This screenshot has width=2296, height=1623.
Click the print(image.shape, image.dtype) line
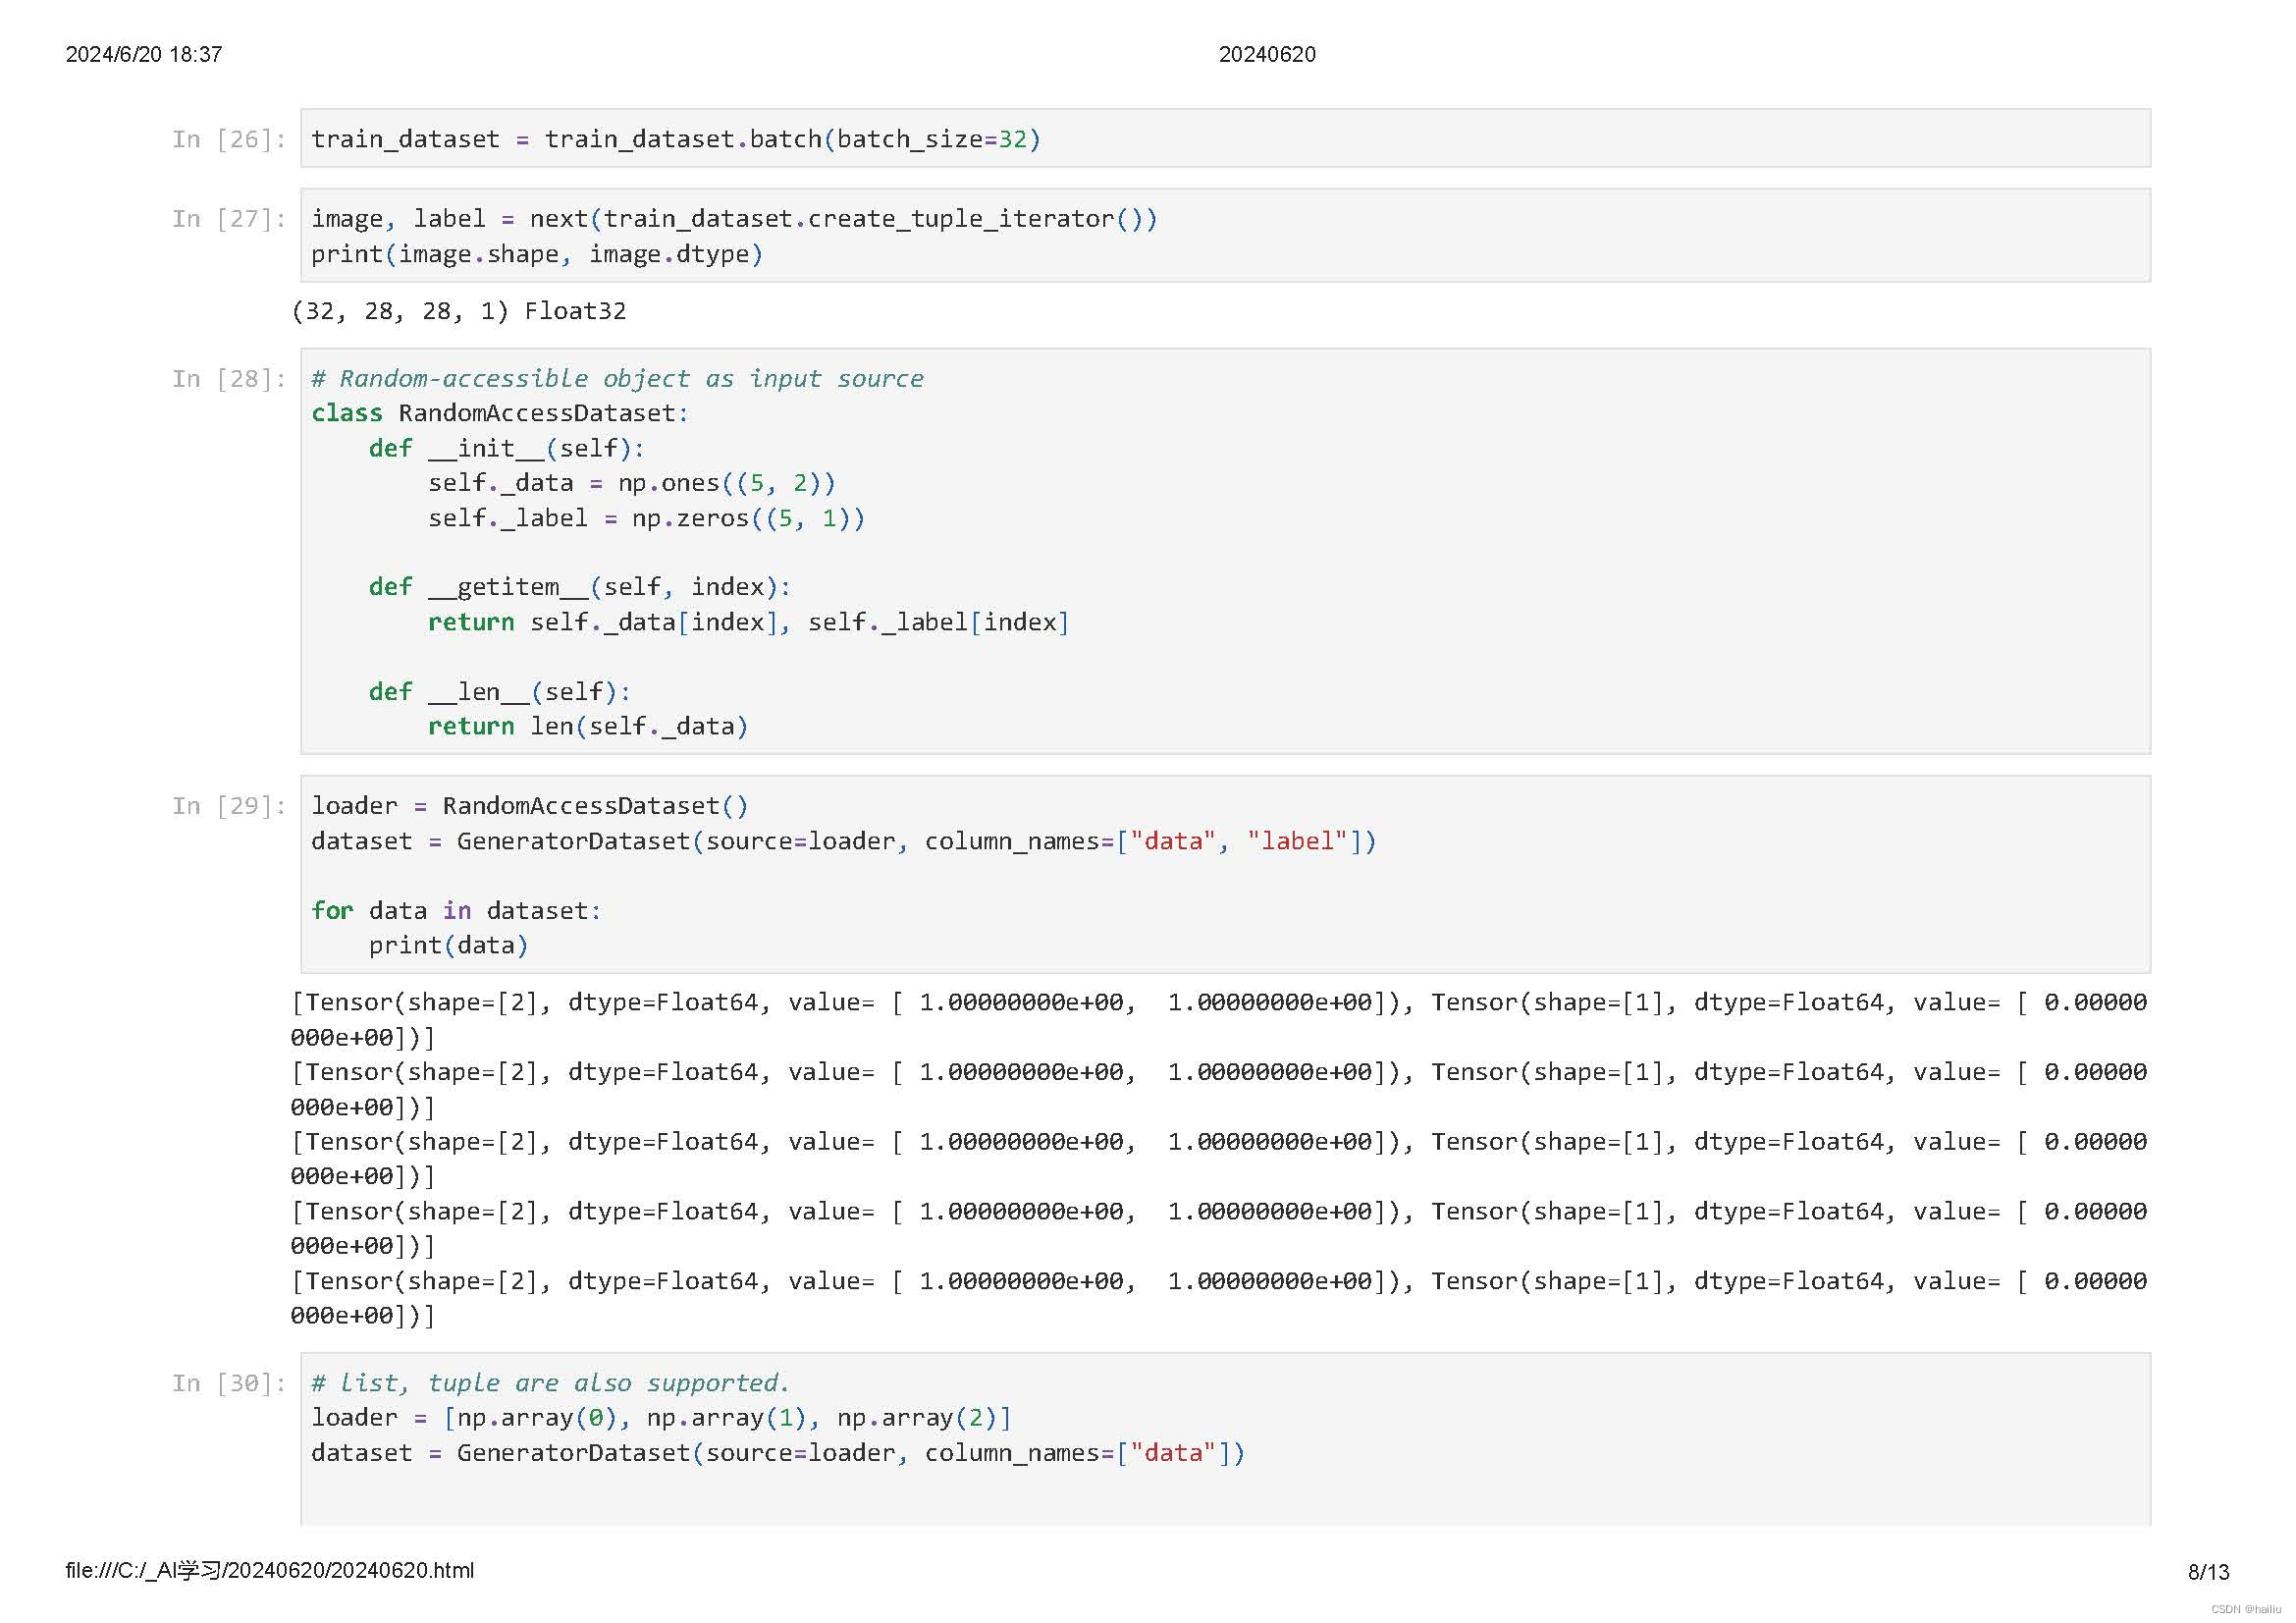[x=536, y=254]
